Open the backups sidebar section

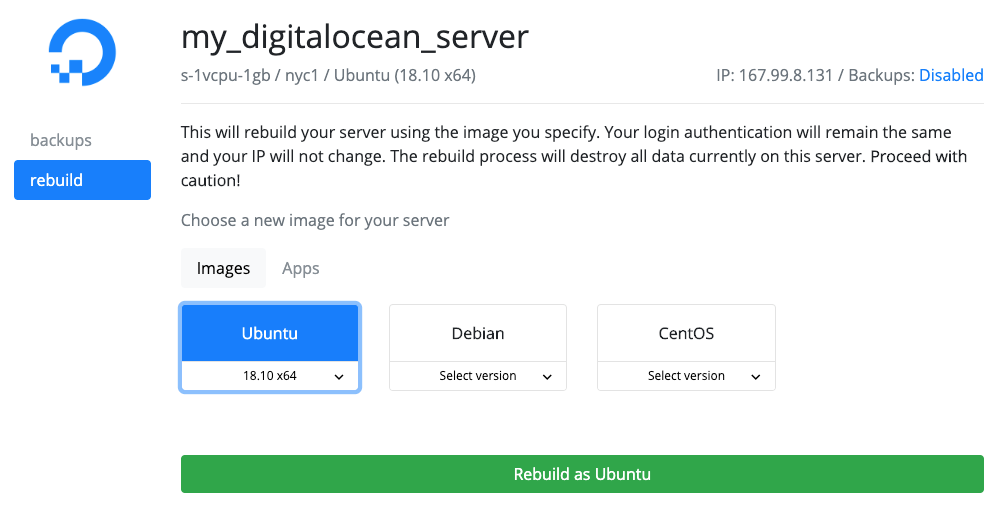(61, 140)
